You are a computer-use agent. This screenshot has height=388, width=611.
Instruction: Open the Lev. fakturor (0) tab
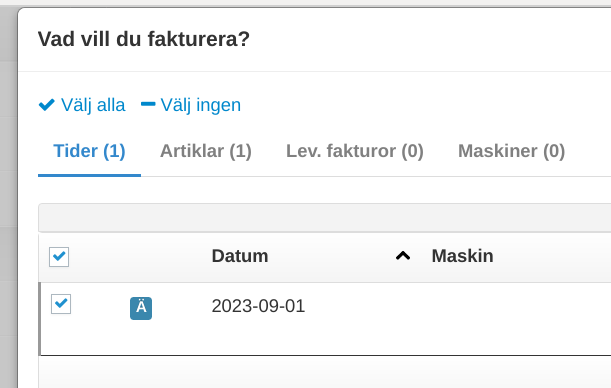tap(355, 151)
